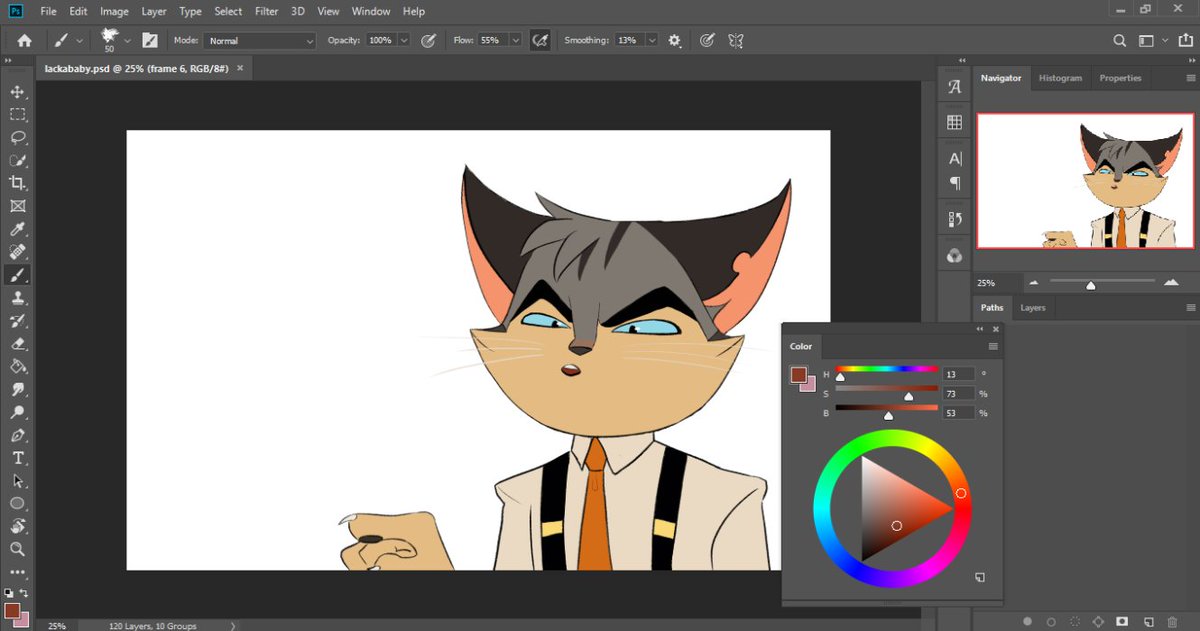Image resolution: width=1200 pixels, height=631 pixels.
Task: Click the Saturation slider in Color panel
Action: click(x=887, y=392)
